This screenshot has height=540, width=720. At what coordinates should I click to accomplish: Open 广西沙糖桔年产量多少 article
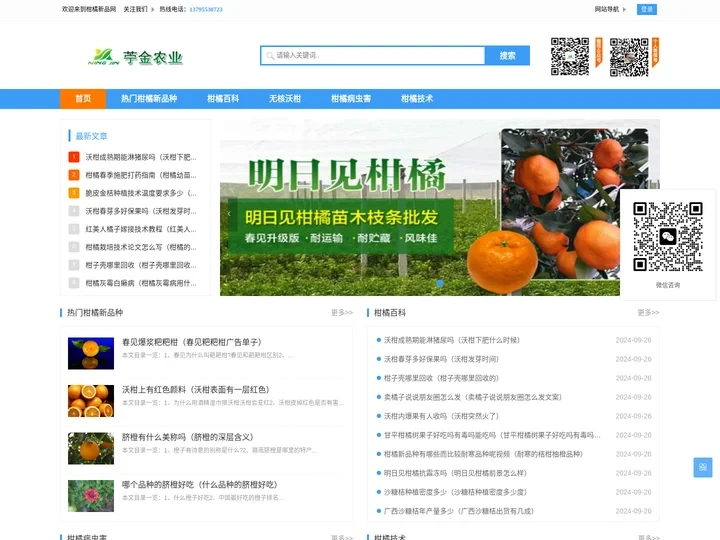[x=459, y=511]
